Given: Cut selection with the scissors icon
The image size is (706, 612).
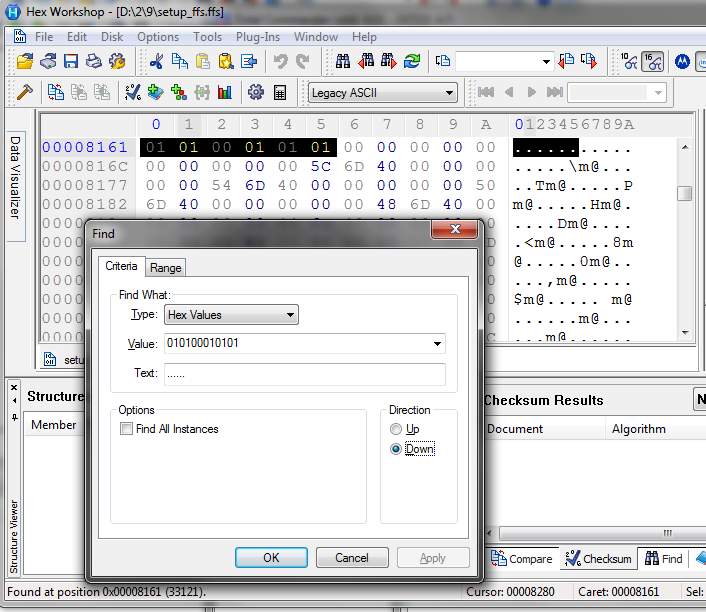Looking at the screenshot, I should coord(156,61).
